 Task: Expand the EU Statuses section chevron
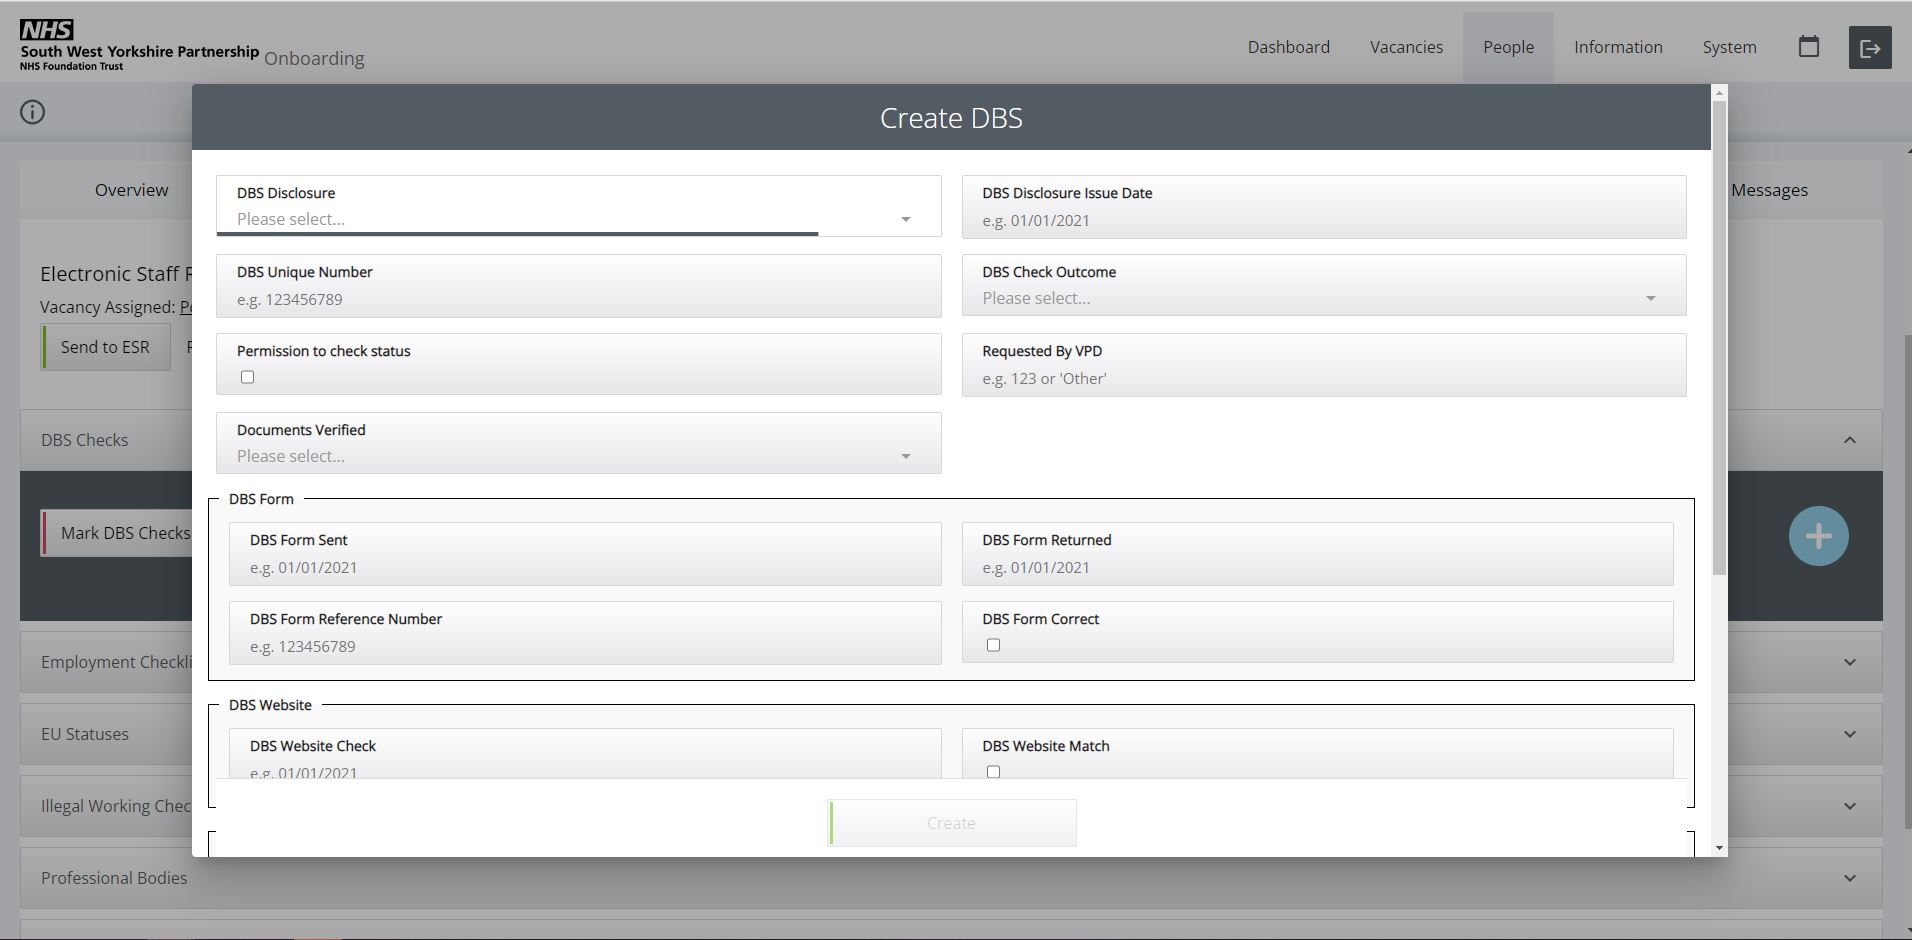point(1849,734)
